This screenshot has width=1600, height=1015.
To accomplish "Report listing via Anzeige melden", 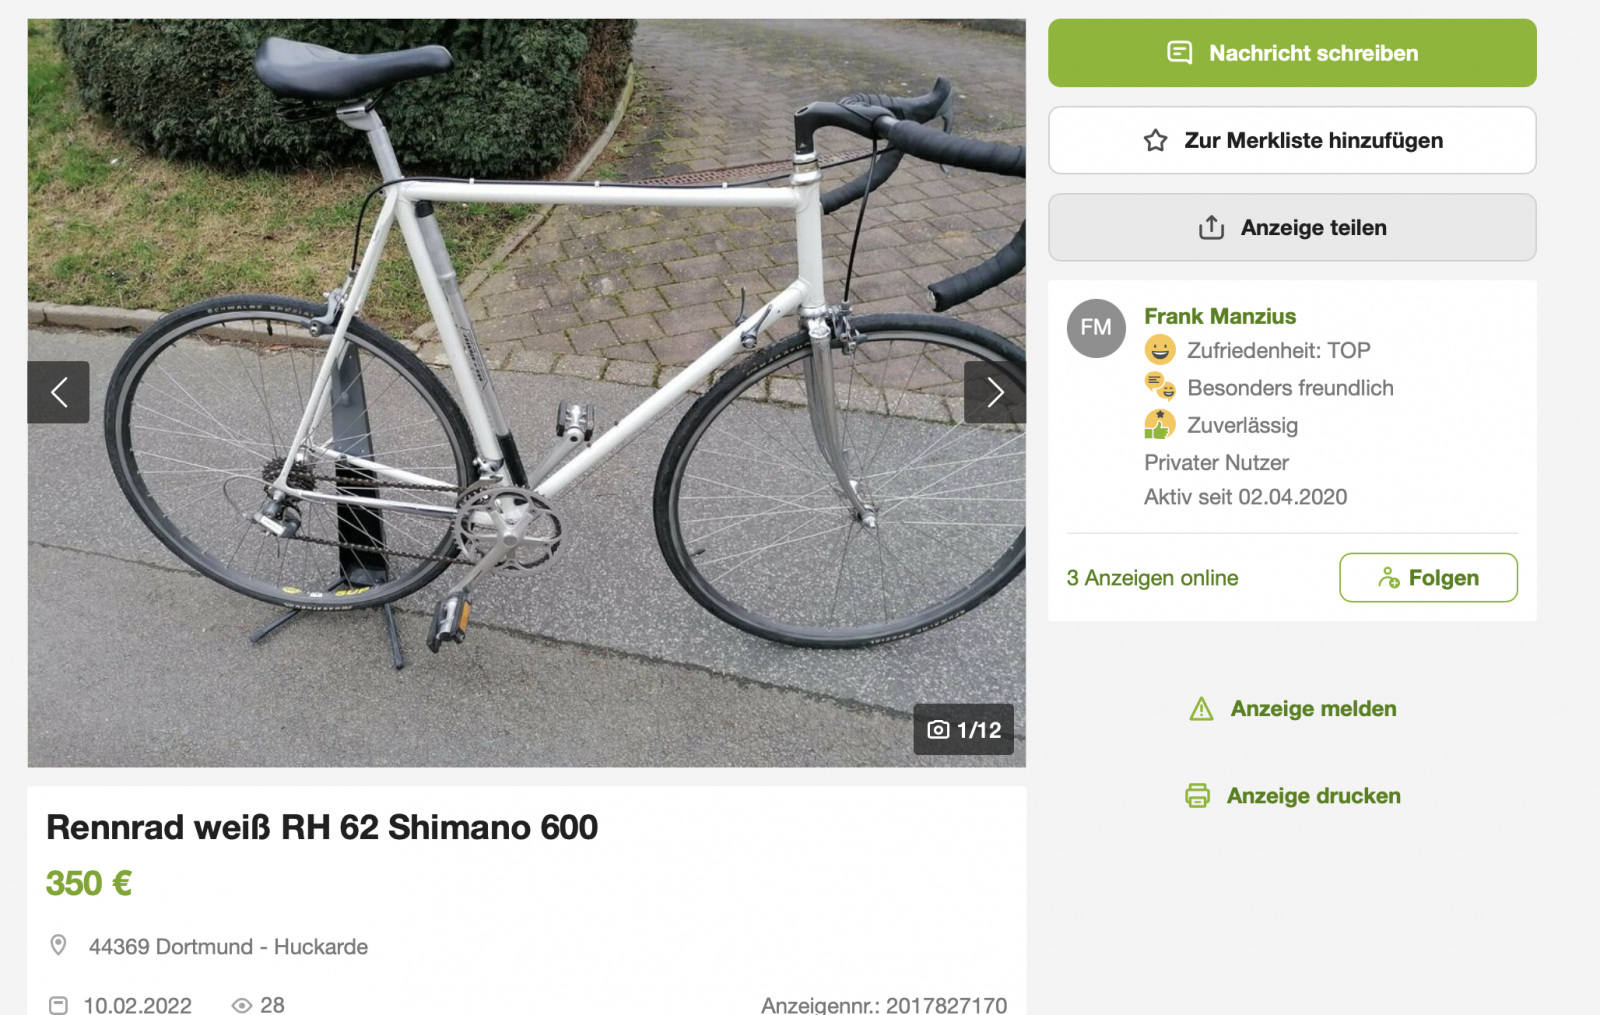I will (x=1313, y=709).
